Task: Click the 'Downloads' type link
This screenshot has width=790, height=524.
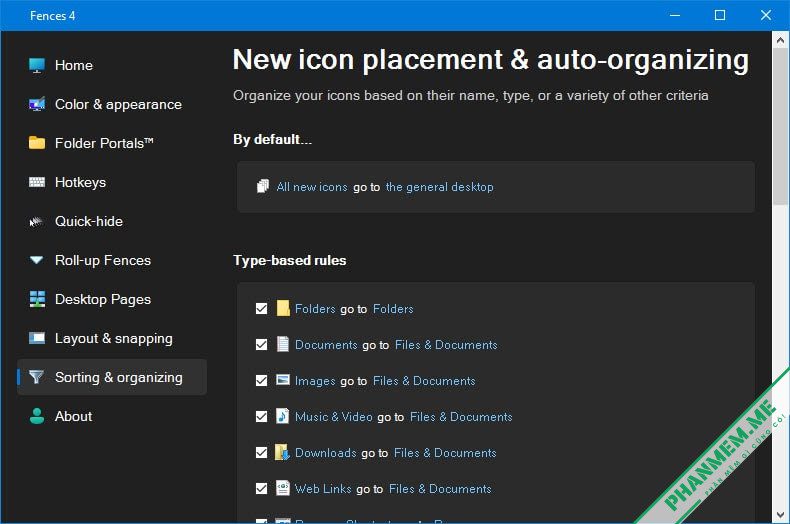Action: click(325, 452)
